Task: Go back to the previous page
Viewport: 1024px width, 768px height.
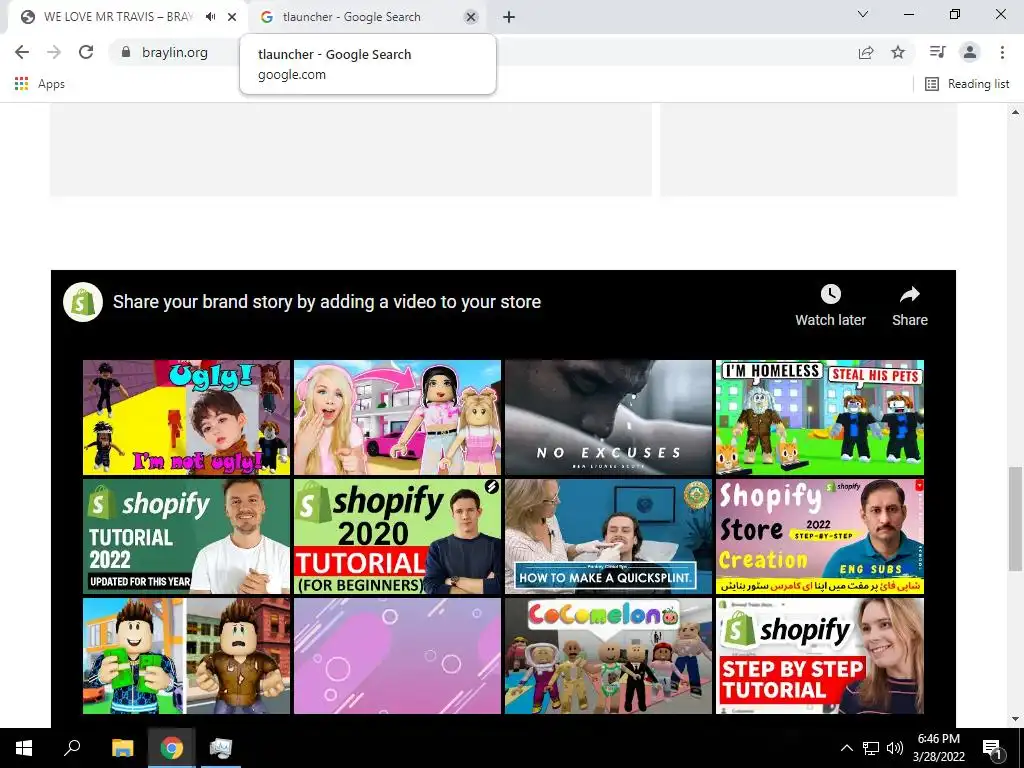Action: [x=22, y=52]
